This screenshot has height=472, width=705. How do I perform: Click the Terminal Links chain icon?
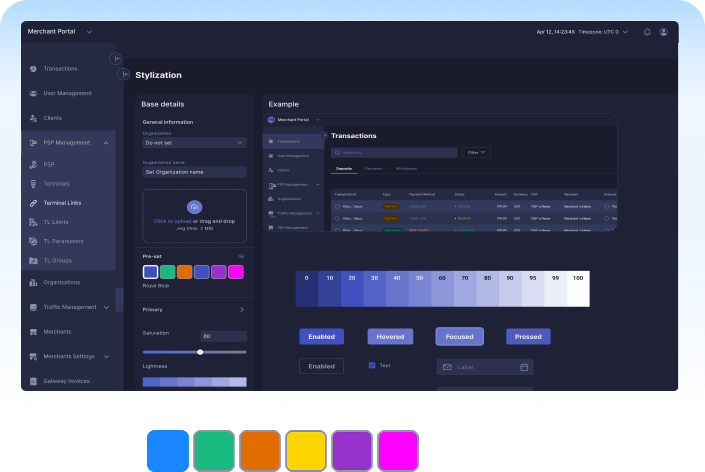[33, 203]
